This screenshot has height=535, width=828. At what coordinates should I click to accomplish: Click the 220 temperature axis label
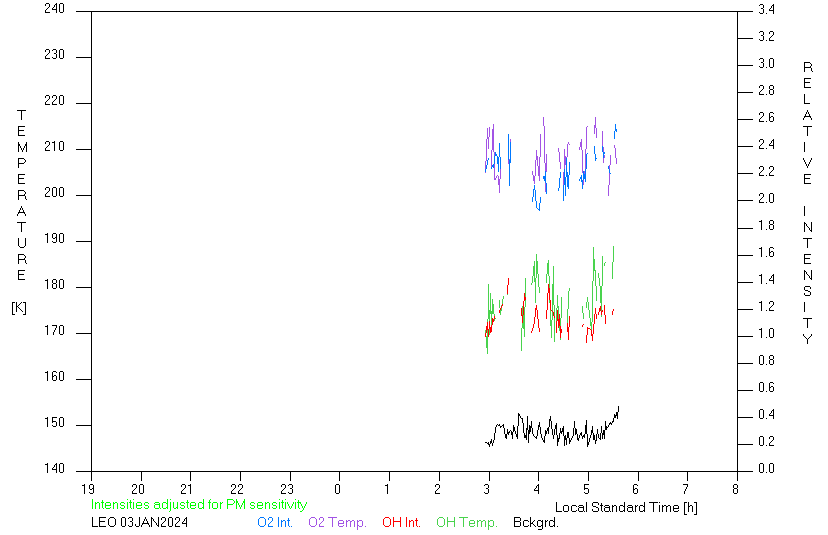coord(54,101)
